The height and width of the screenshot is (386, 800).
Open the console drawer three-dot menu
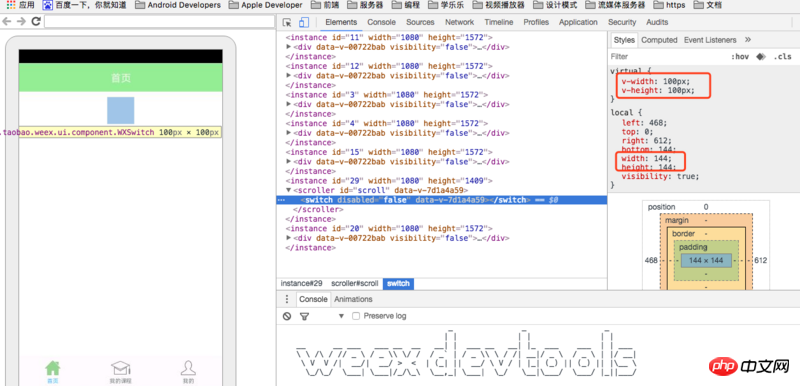(287, 299)
